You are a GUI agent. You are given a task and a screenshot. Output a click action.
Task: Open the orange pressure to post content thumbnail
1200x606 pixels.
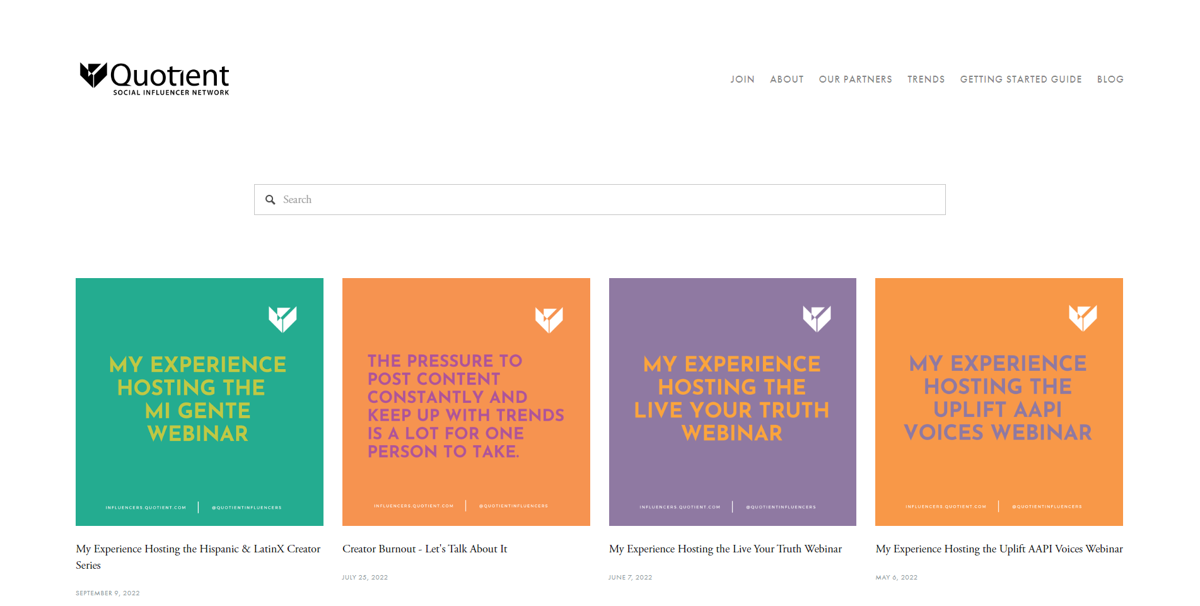(x=466, y=402)
